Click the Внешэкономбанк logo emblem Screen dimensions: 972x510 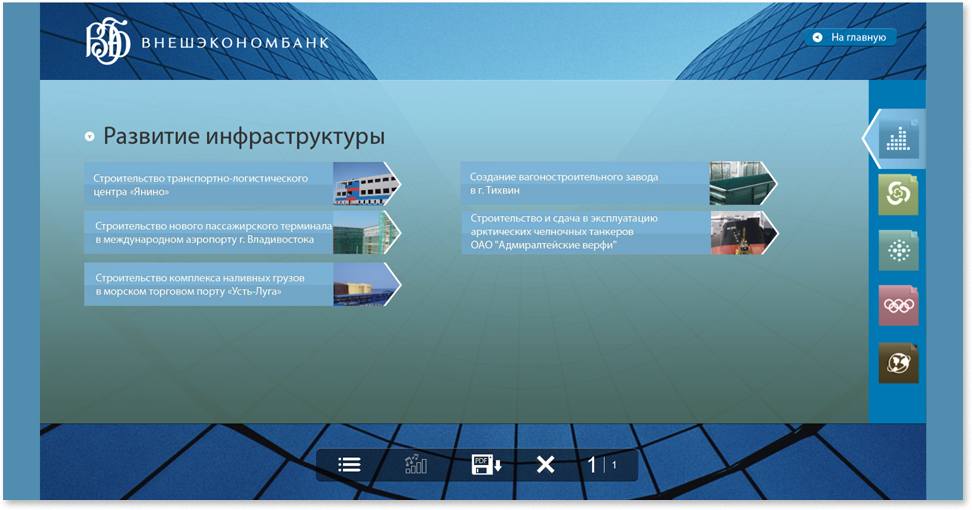pyautogui.click(x=108, y=41)
